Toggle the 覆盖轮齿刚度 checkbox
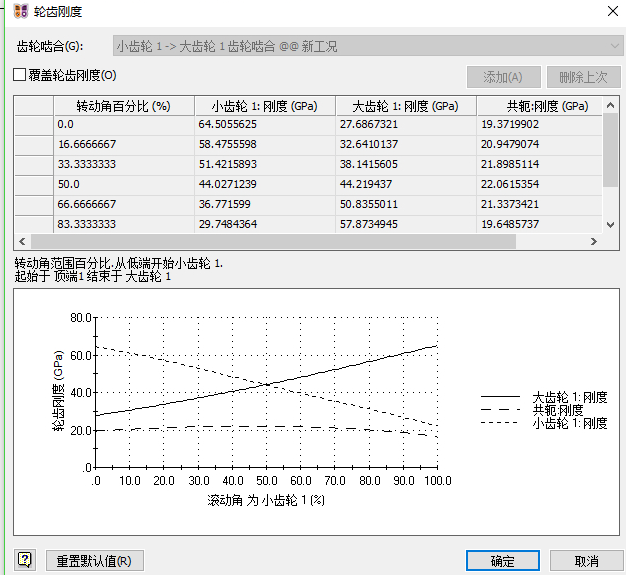Image resolution: width=626 pixels, height=575 pixels. (x=20, y=75)
